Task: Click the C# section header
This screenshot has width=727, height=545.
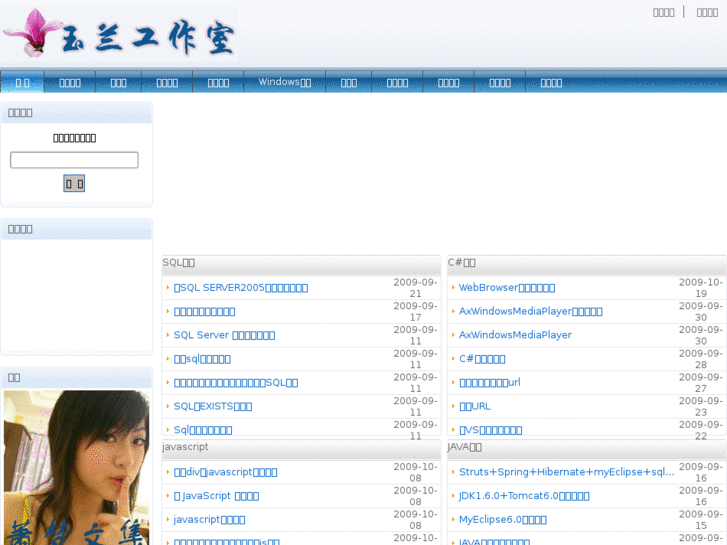Action: pyautogui.click(x=462, y=263)
